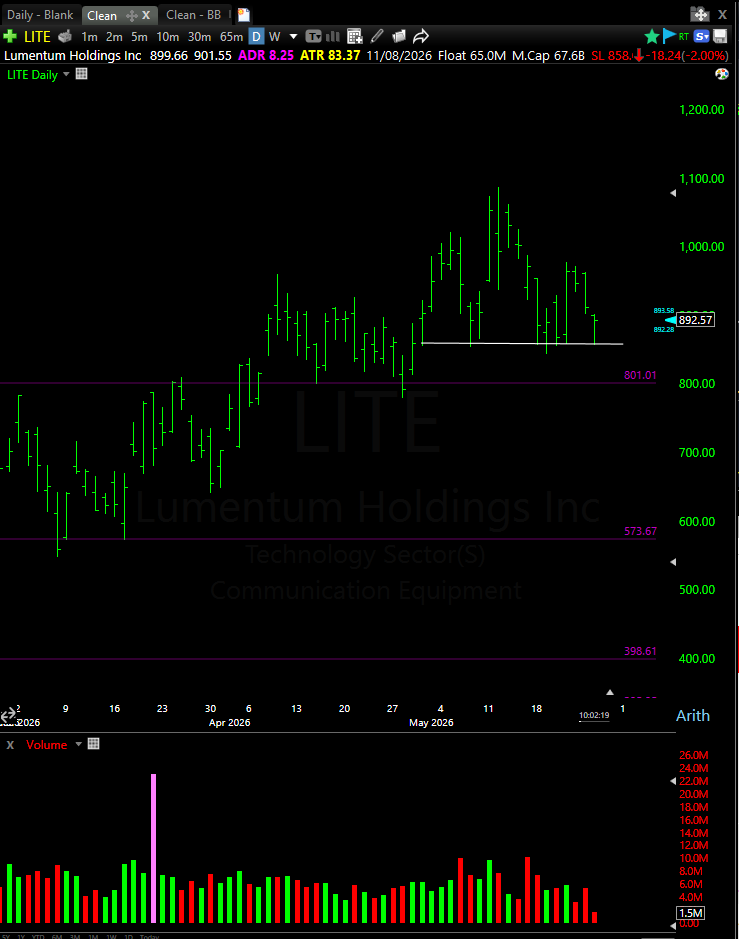Click the red Volume label

[x=47, y=745]
